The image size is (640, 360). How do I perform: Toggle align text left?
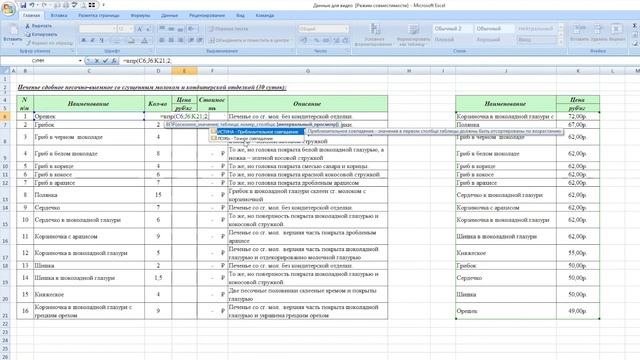point(162,40)
